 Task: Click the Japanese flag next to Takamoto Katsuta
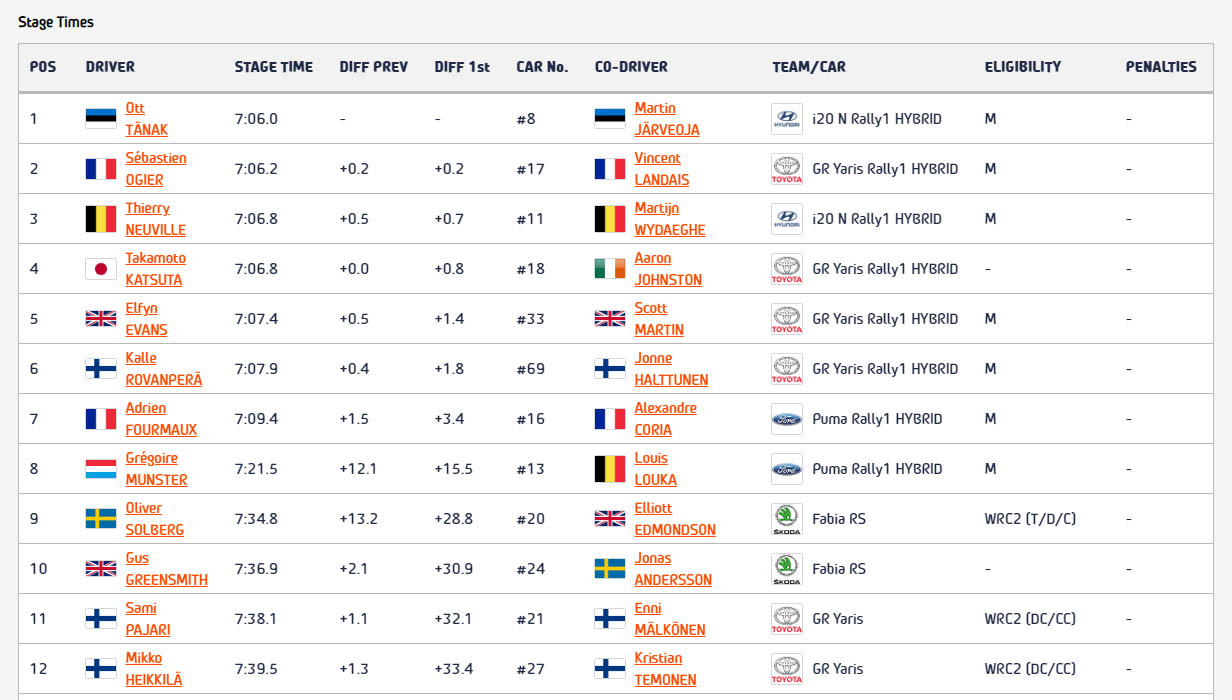(x=100, y=269)
